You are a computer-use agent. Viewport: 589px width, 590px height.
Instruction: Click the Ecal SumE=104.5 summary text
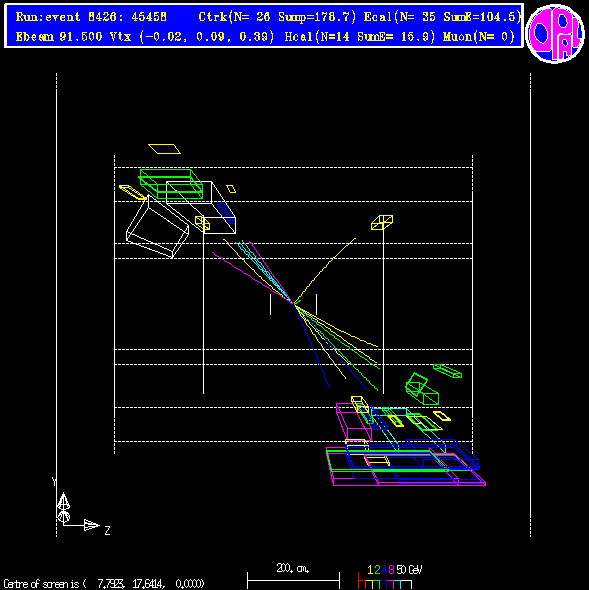(443, 17)
